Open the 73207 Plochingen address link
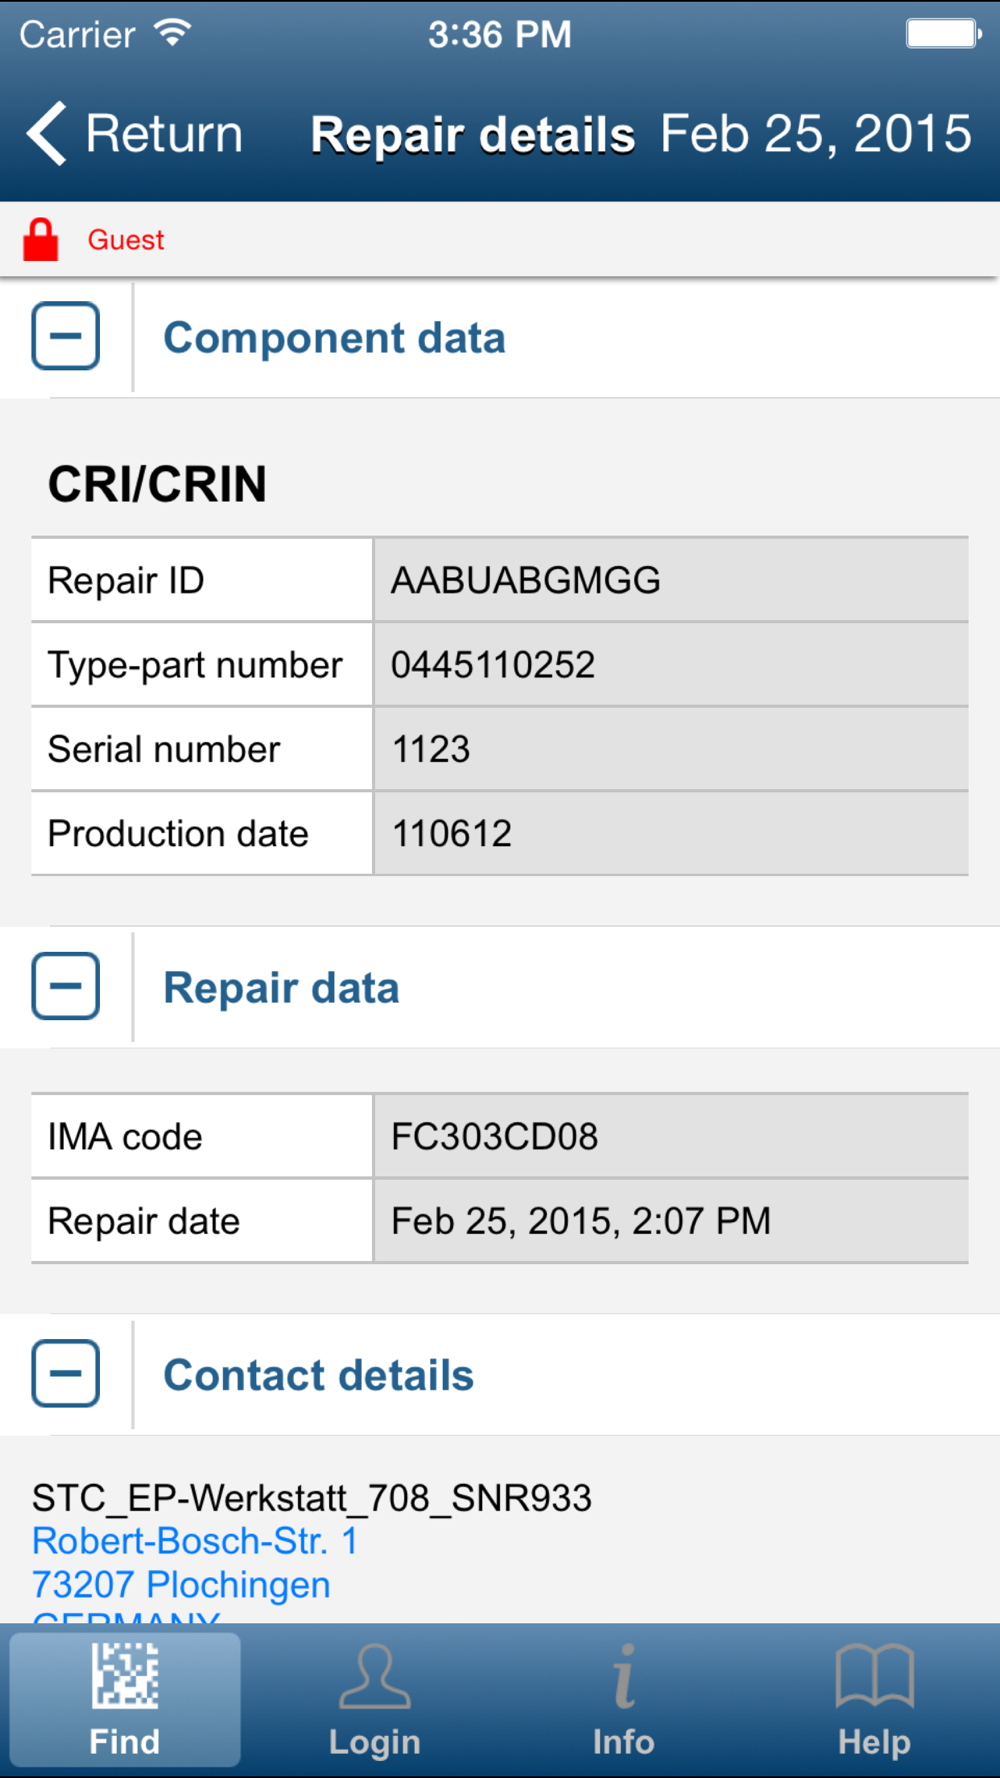This screenshot has height=1778, width=1000. click(x=181, y=1585)
